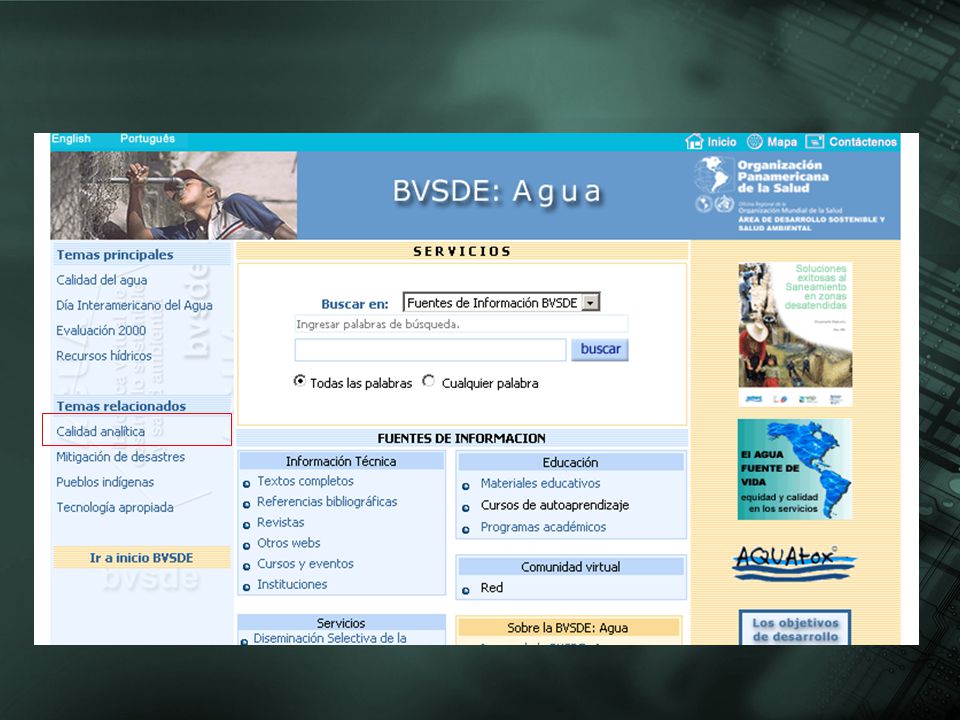Open Calidad del agua topic
This screenshot has height=720, width=960.
click(x=102, y=280)
